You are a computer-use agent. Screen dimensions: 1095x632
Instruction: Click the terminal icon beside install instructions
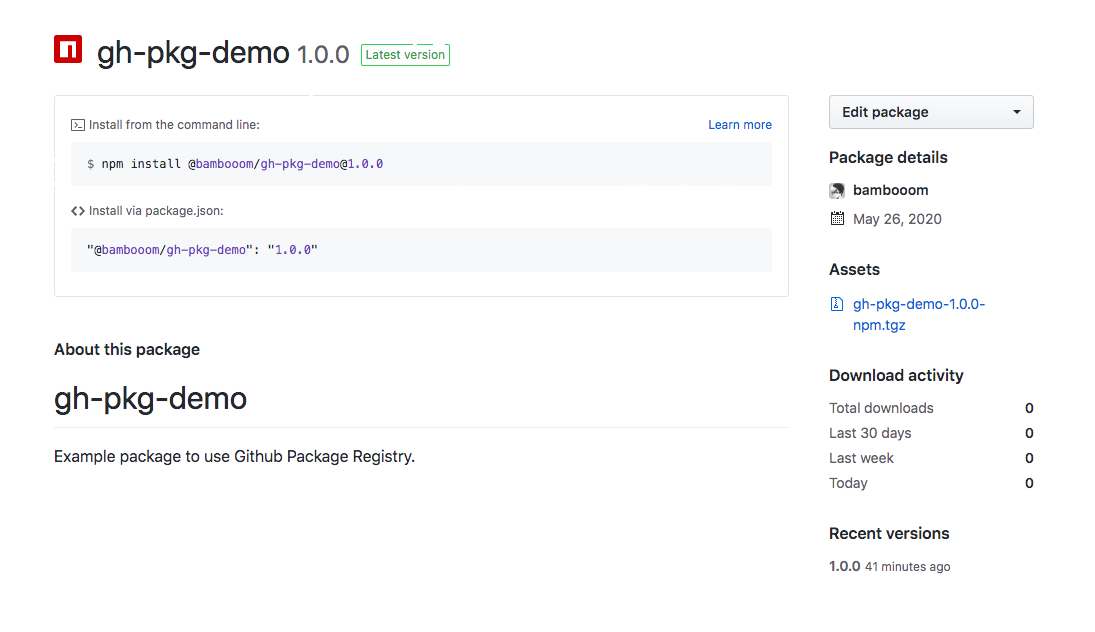[78, 125]
